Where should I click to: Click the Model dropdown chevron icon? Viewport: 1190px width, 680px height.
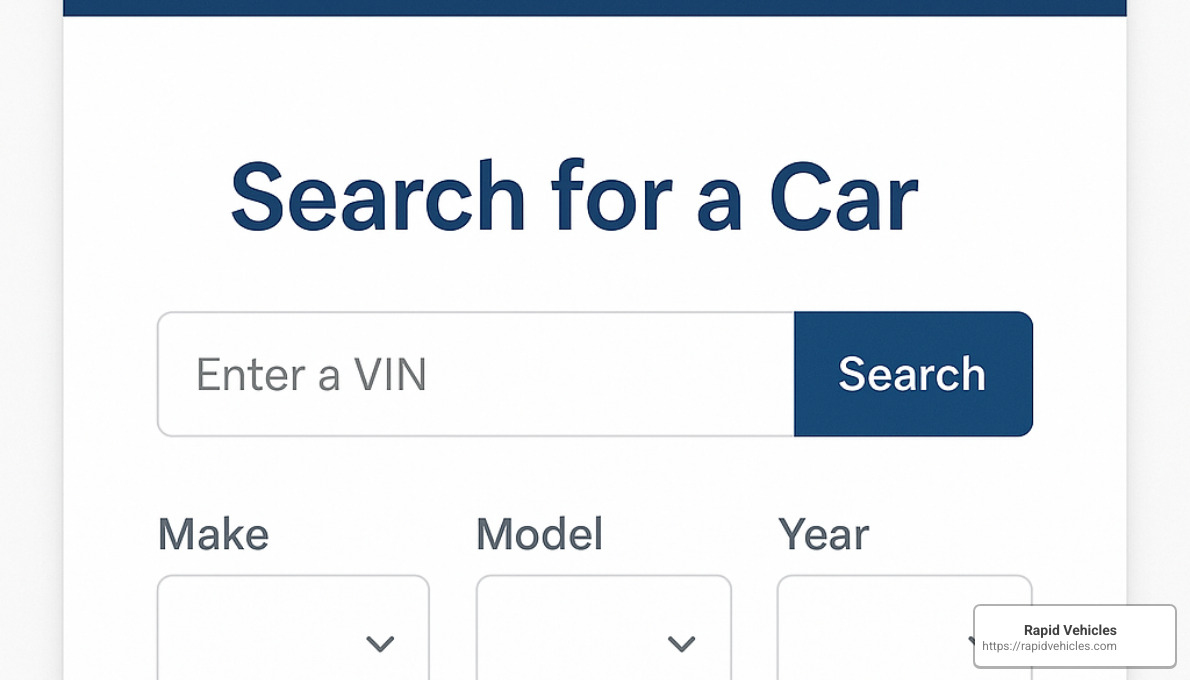tap(683, 645)
